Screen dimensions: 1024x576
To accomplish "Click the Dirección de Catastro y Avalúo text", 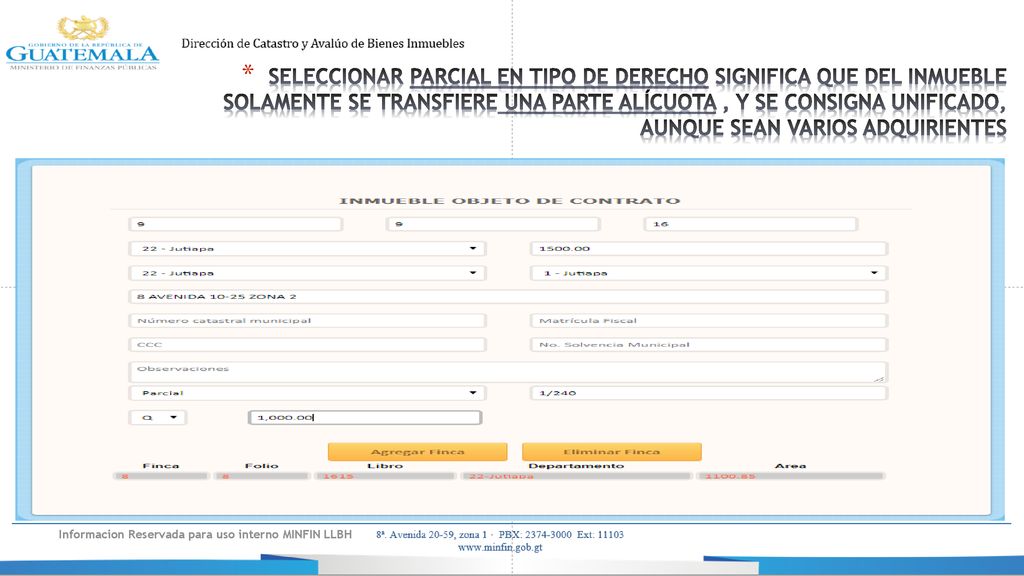I will pyautogui.click(x=323, y=44).
